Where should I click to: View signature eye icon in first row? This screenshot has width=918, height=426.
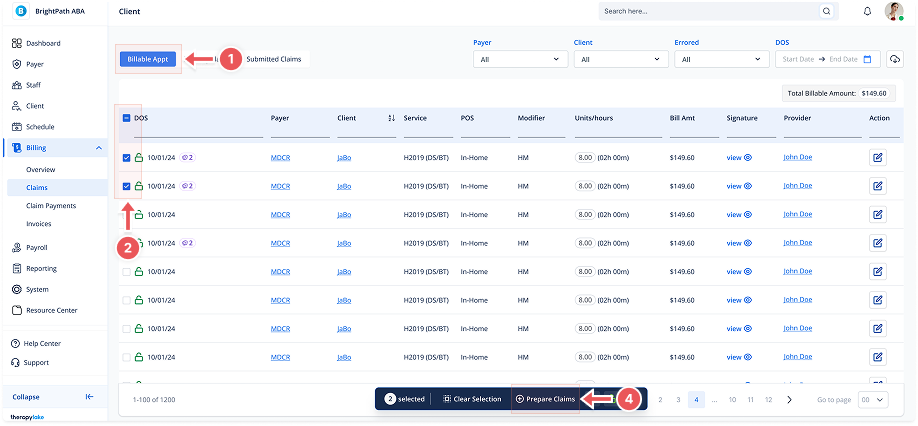coord(747,158)
